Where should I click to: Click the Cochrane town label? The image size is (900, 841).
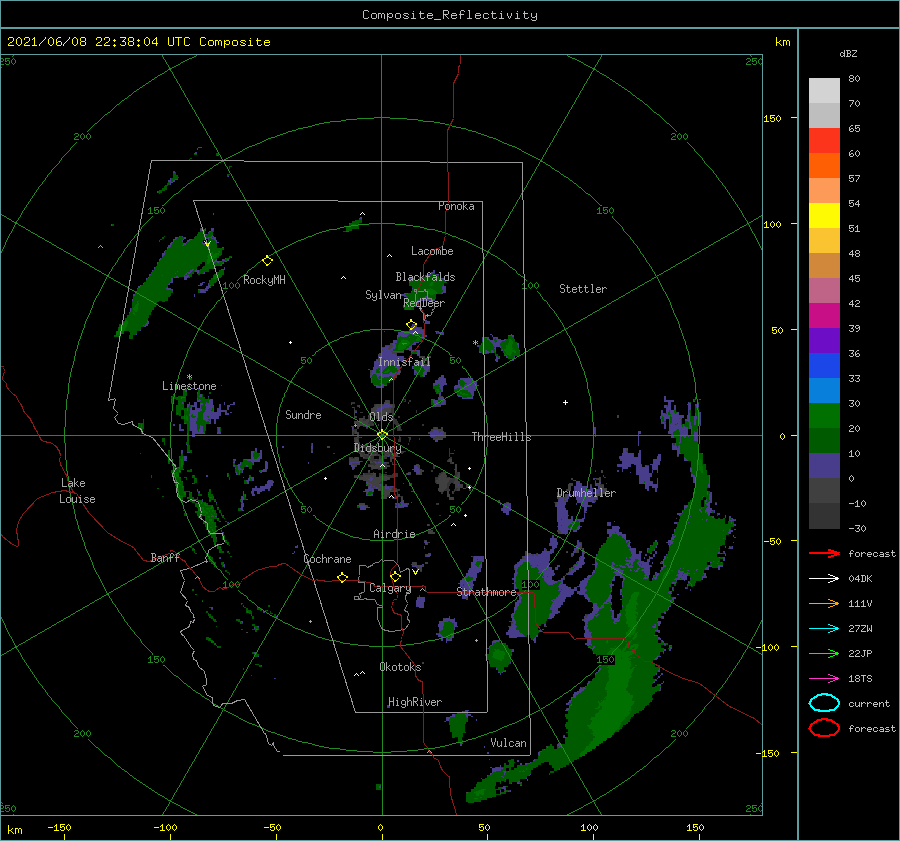(x=327, y=559)
